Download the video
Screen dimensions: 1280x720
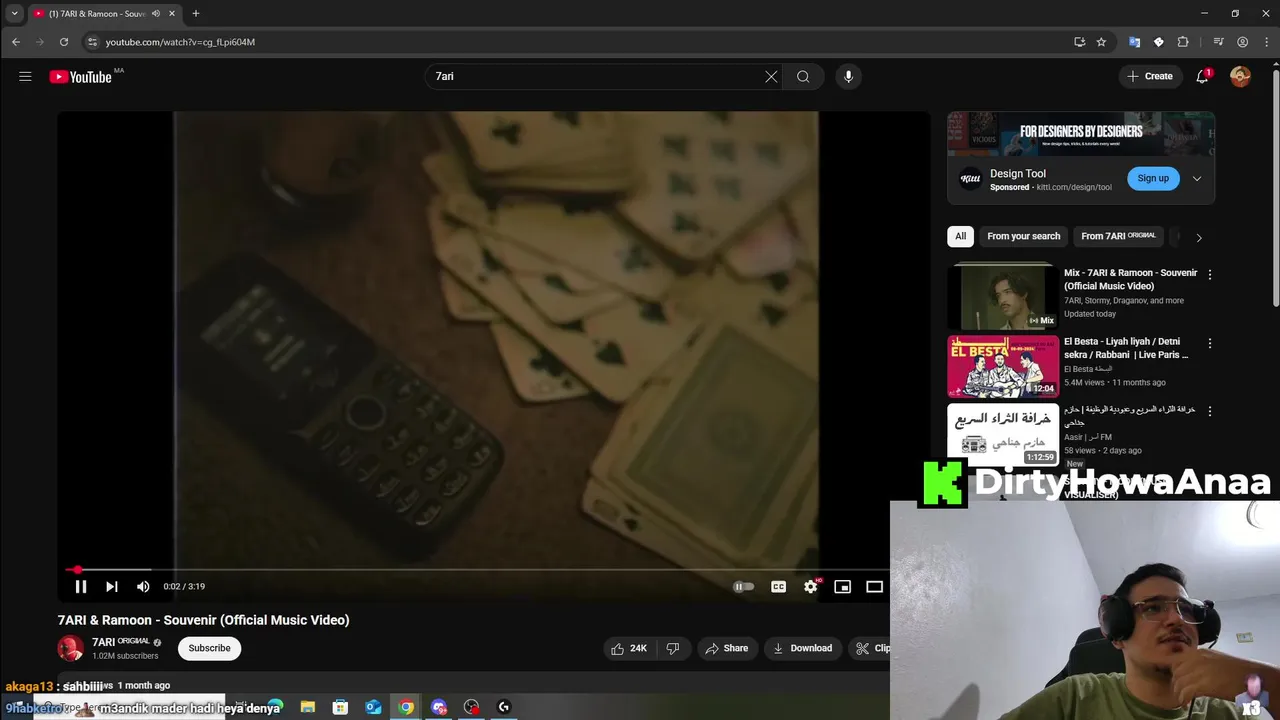(802, 648)
